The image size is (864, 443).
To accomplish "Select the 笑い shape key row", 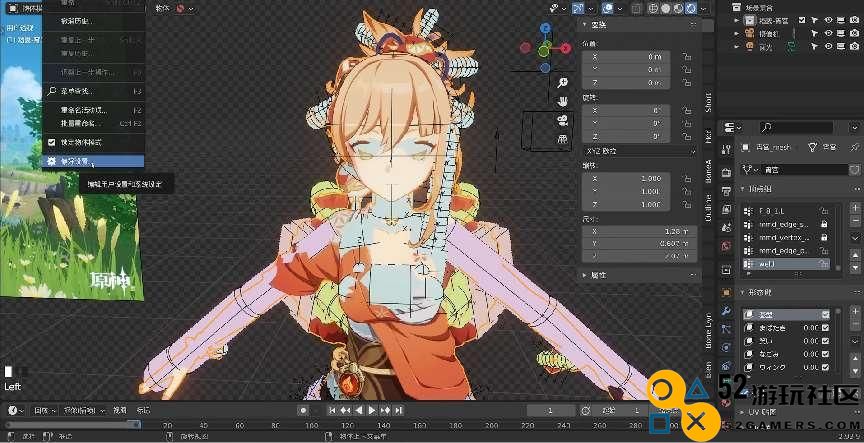I will pyautogui.click(x=786, y=341).
